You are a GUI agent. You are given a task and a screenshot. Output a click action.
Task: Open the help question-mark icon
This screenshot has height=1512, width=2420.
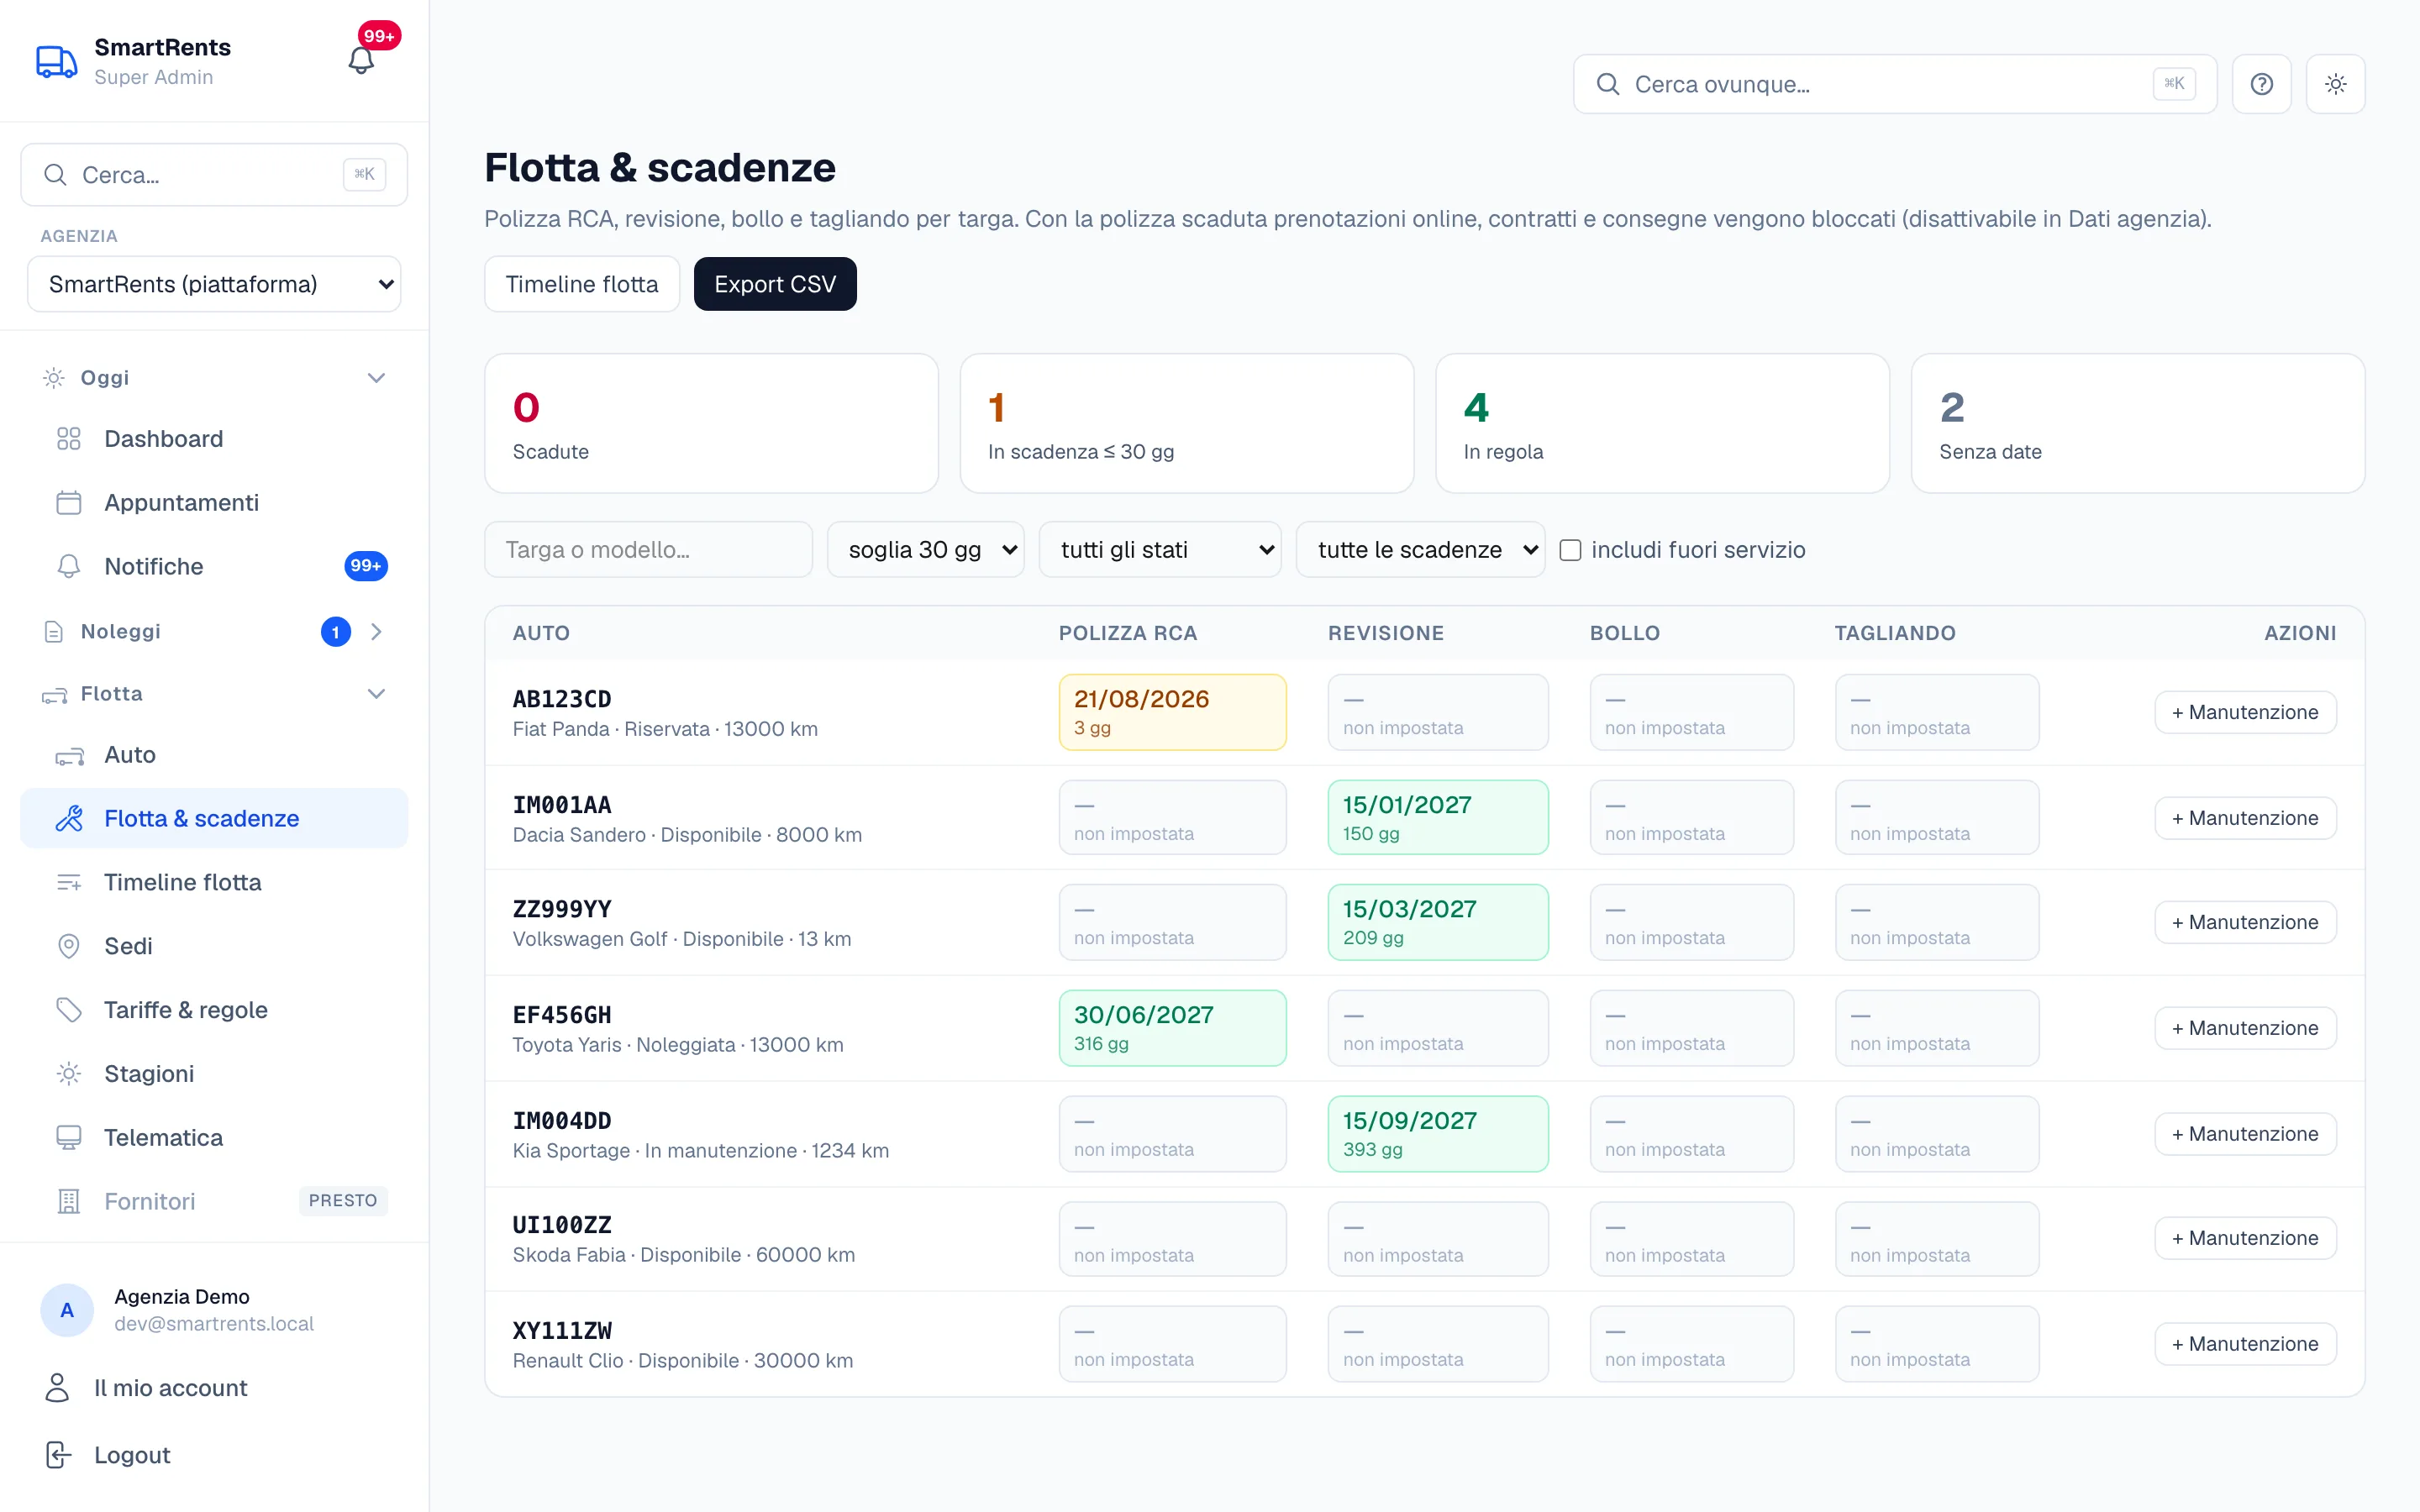click(2261, 84)
